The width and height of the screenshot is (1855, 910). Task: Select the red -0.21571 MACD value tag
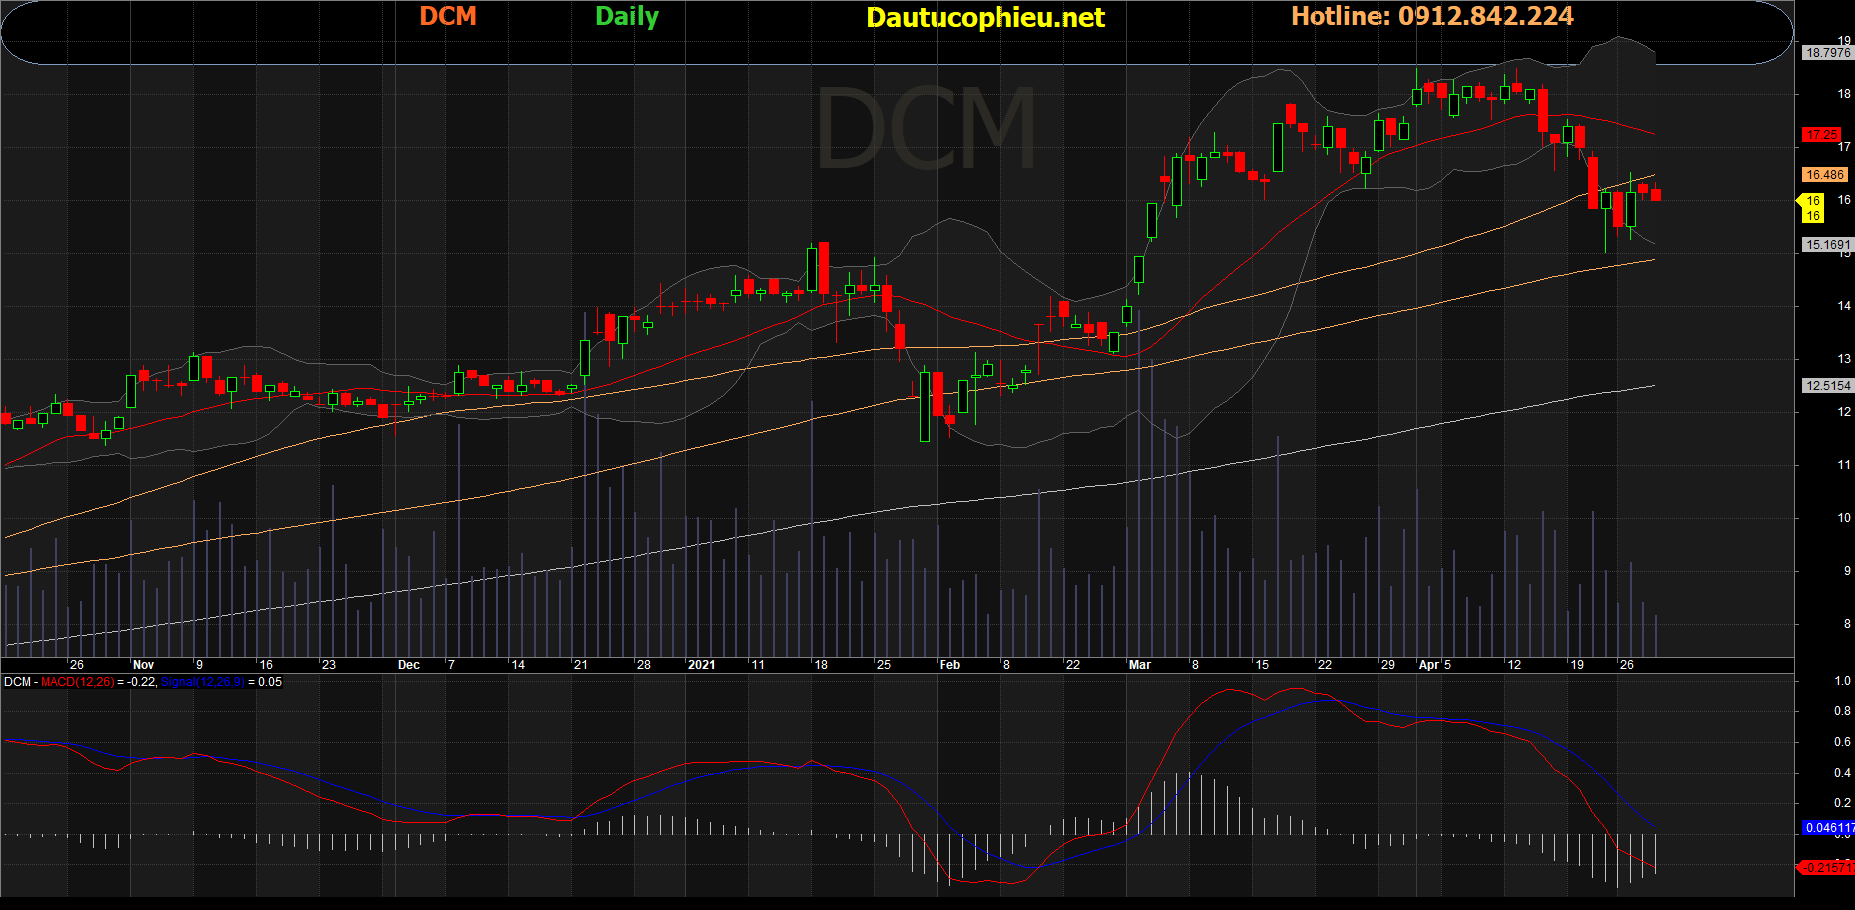pyautogui.click(x=1827, y=867)
